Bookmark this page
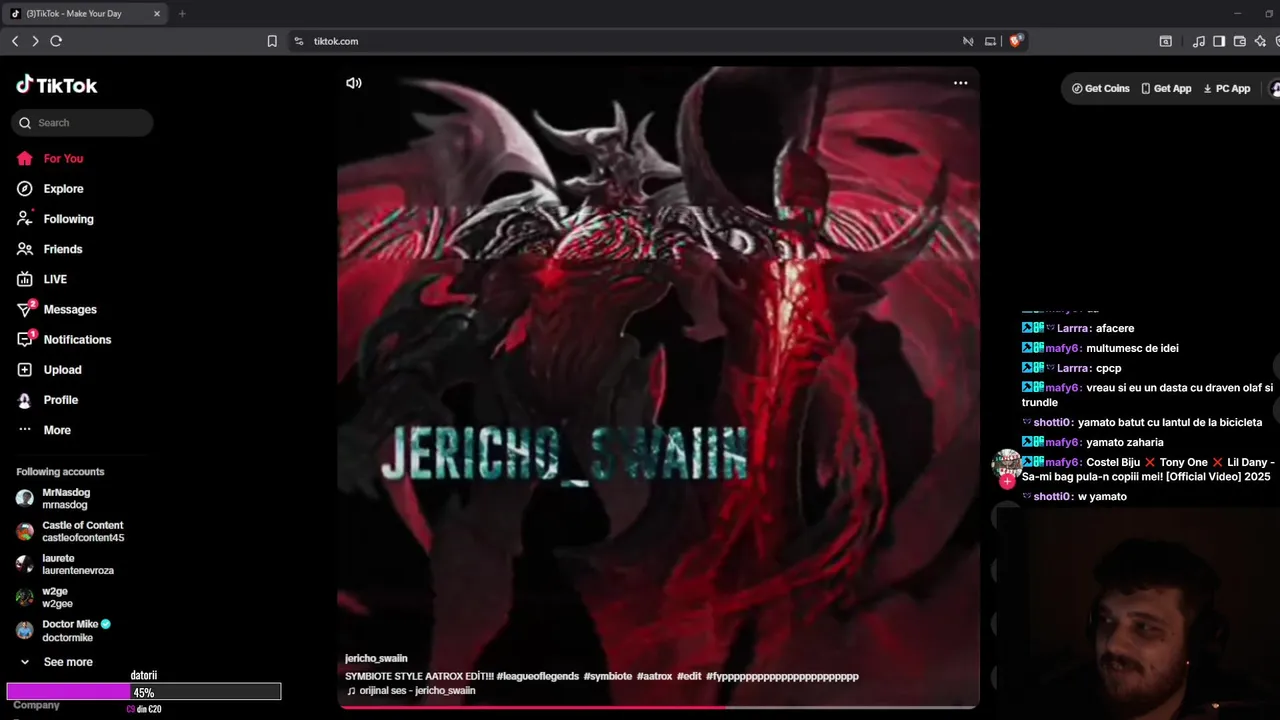The image size is (1280, 720). click(x=272, y=41)
